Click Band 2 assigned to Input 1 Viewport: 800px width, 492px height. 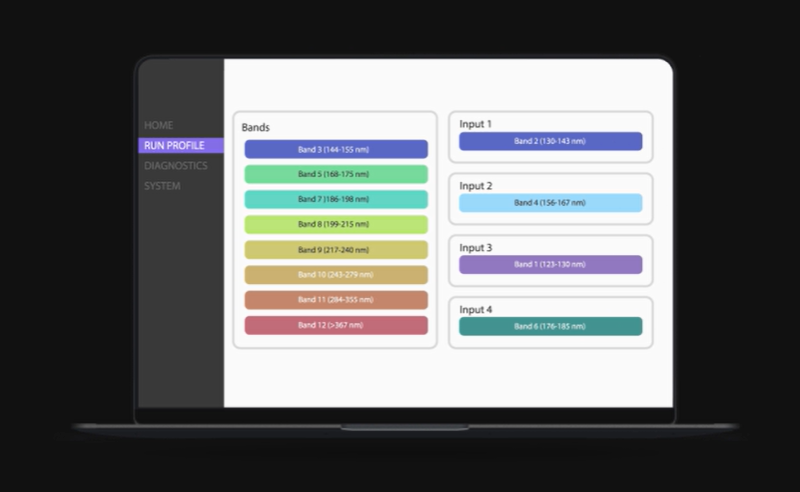[x=550, y=141]
